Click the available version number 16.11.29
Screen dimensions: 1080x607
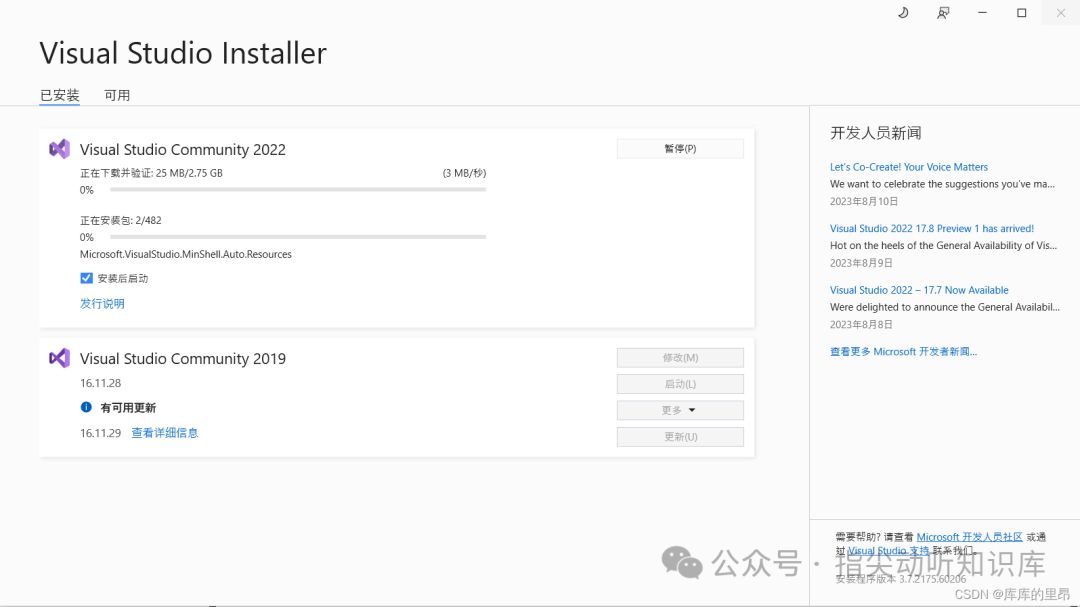(101, 433)
